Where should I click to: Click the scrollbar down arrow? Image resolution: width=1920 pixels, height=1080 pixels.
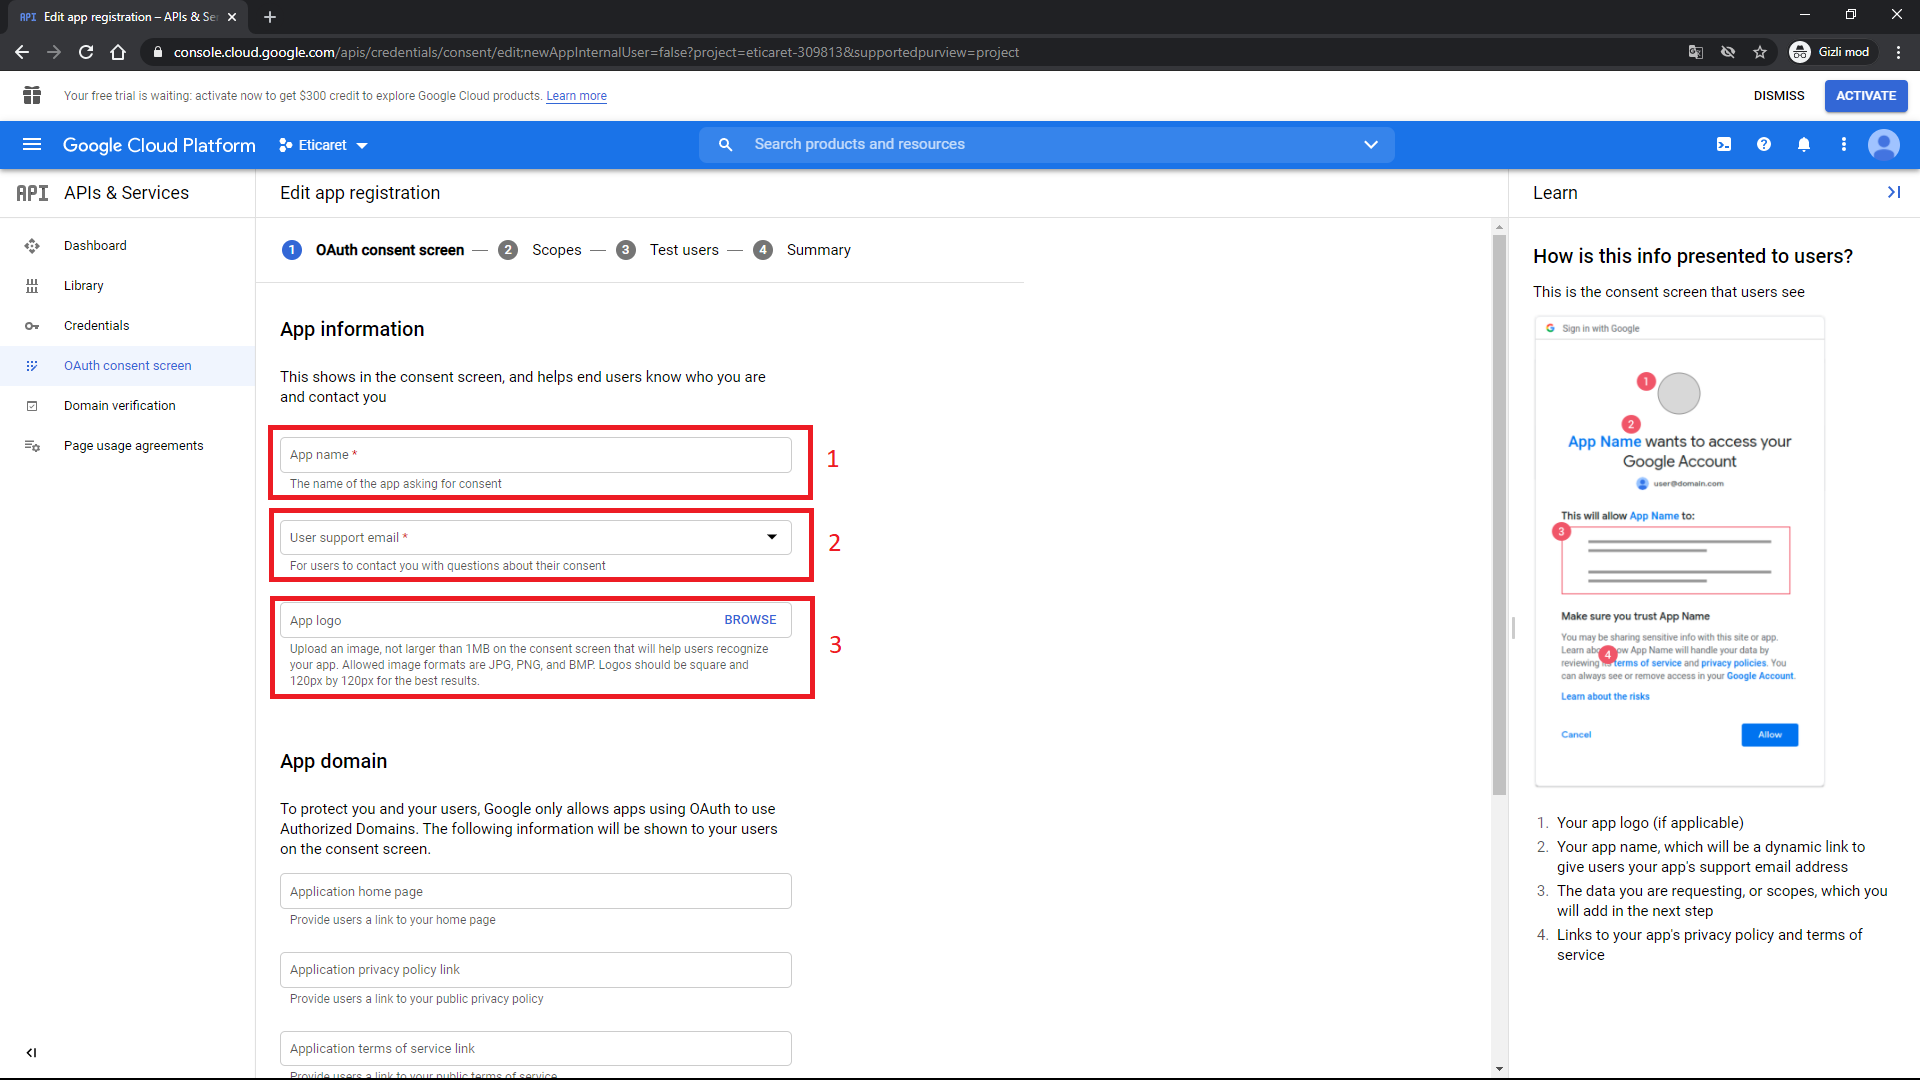[1499, 1069]
